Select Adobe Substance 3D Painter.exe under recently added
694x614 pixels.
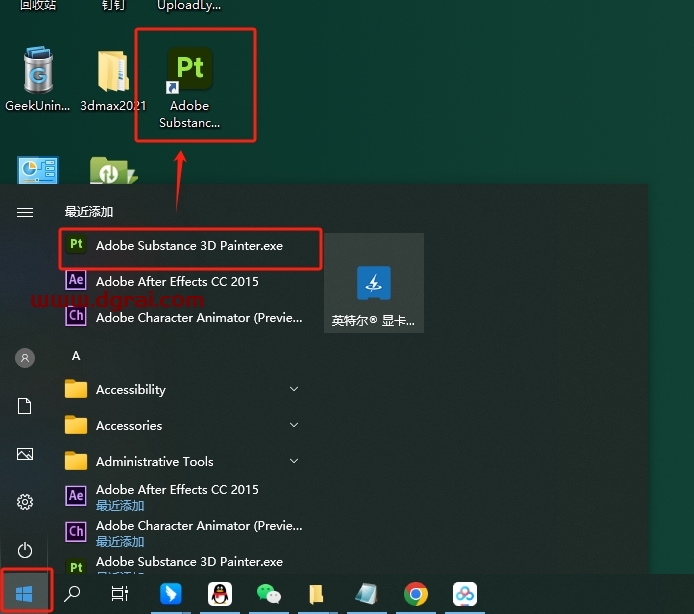pos(189,246)
